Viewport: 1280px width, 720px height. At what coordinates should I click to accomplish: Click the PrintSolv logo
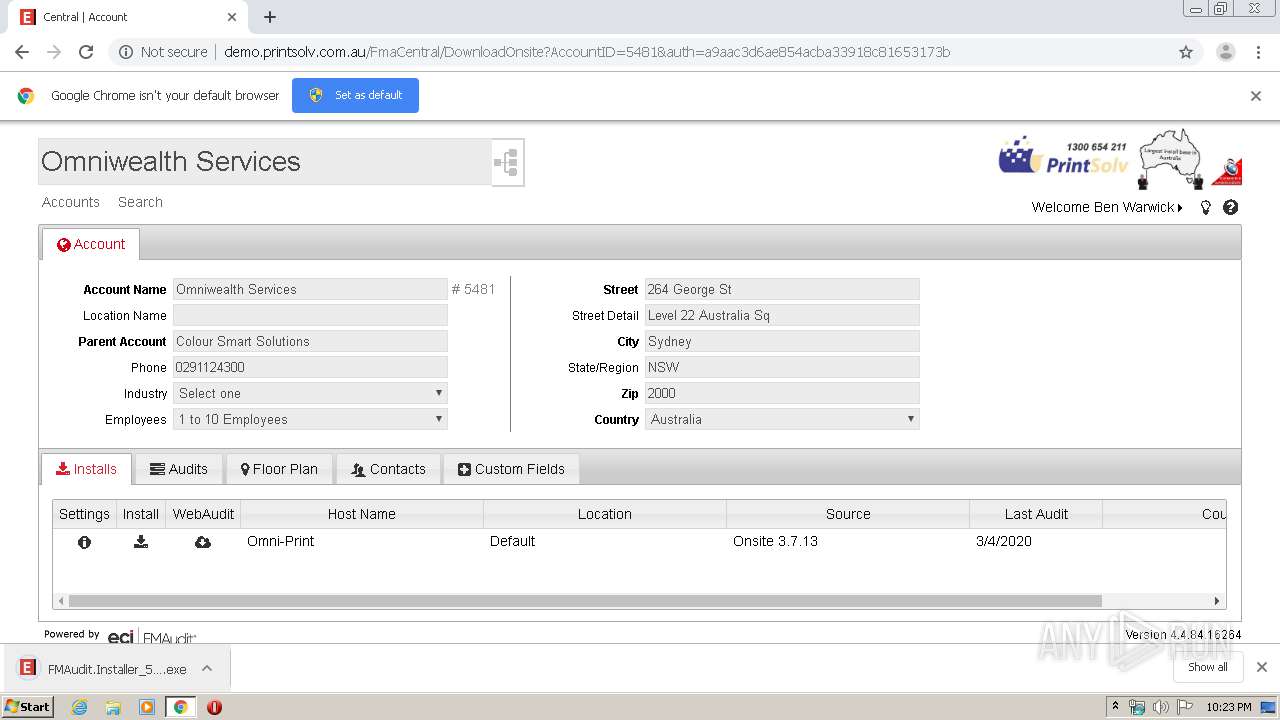pos(1064,158)
